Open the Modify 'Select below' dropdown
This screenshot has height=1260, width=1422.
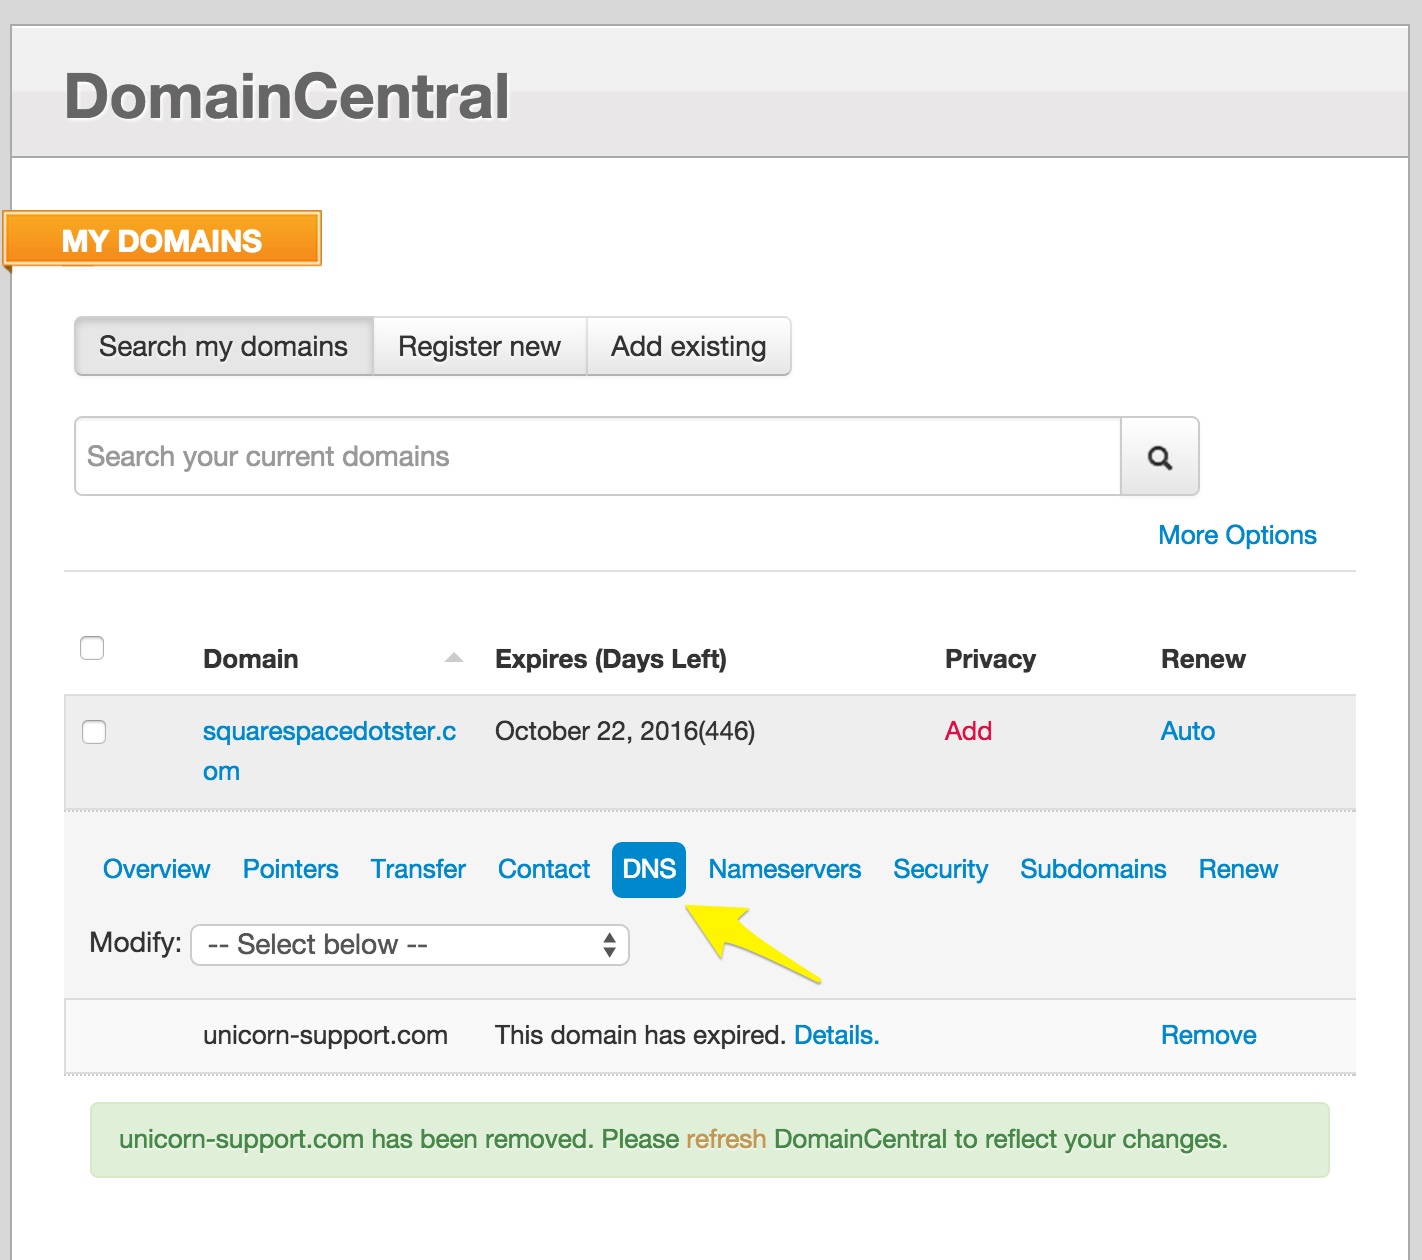click(x=409, y=945)
